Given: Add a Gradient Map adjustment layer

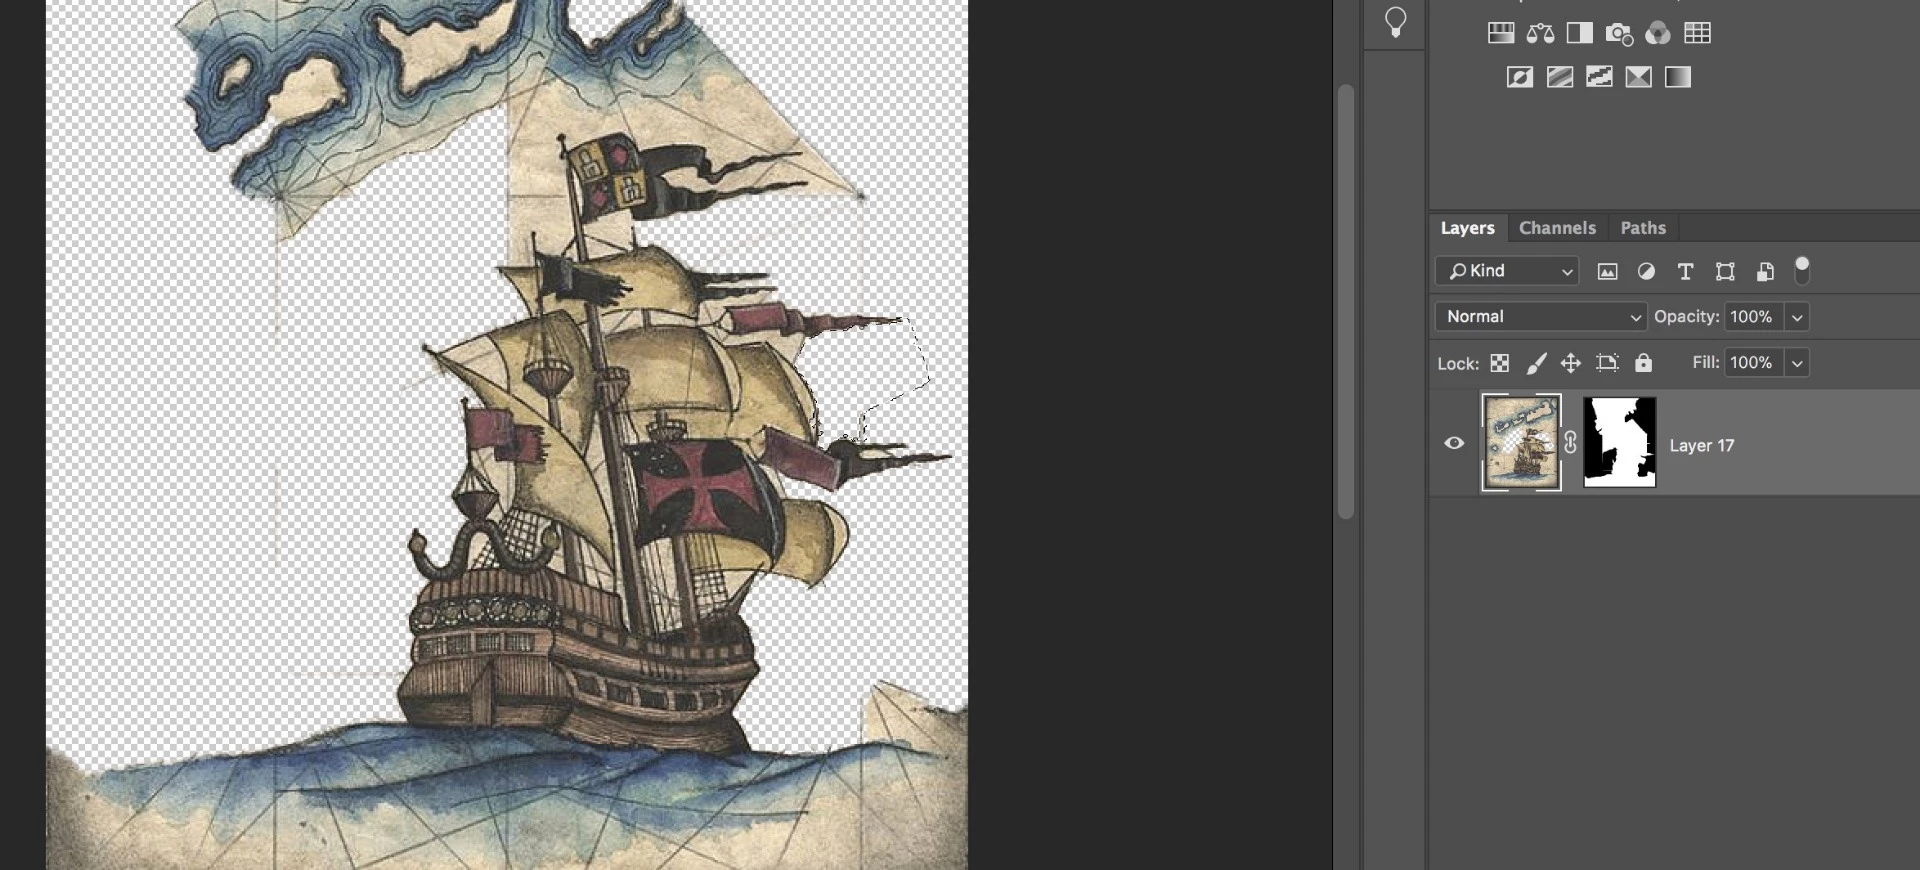Looking at the screenshot, I should (1678, 77).
